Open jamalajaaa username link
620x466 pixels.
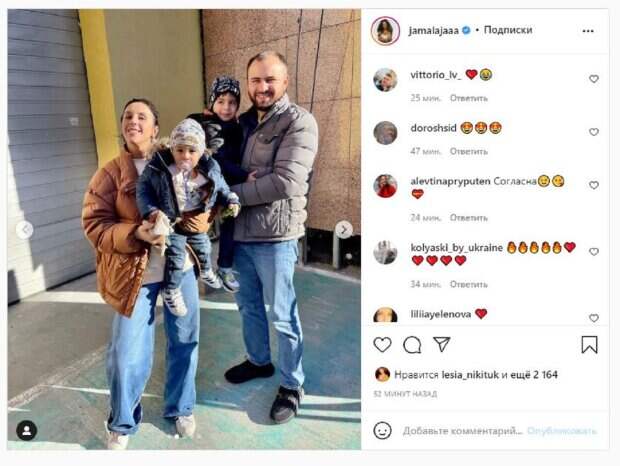point(433,30)
